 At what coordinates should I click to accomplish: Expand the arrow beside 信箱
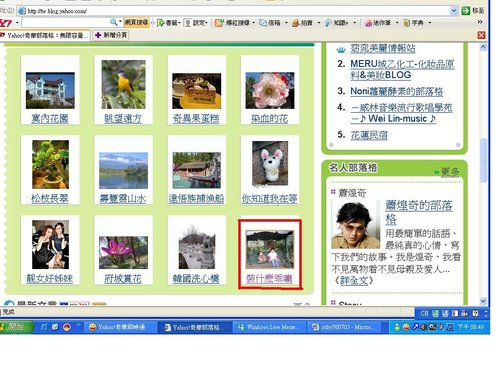286,23
